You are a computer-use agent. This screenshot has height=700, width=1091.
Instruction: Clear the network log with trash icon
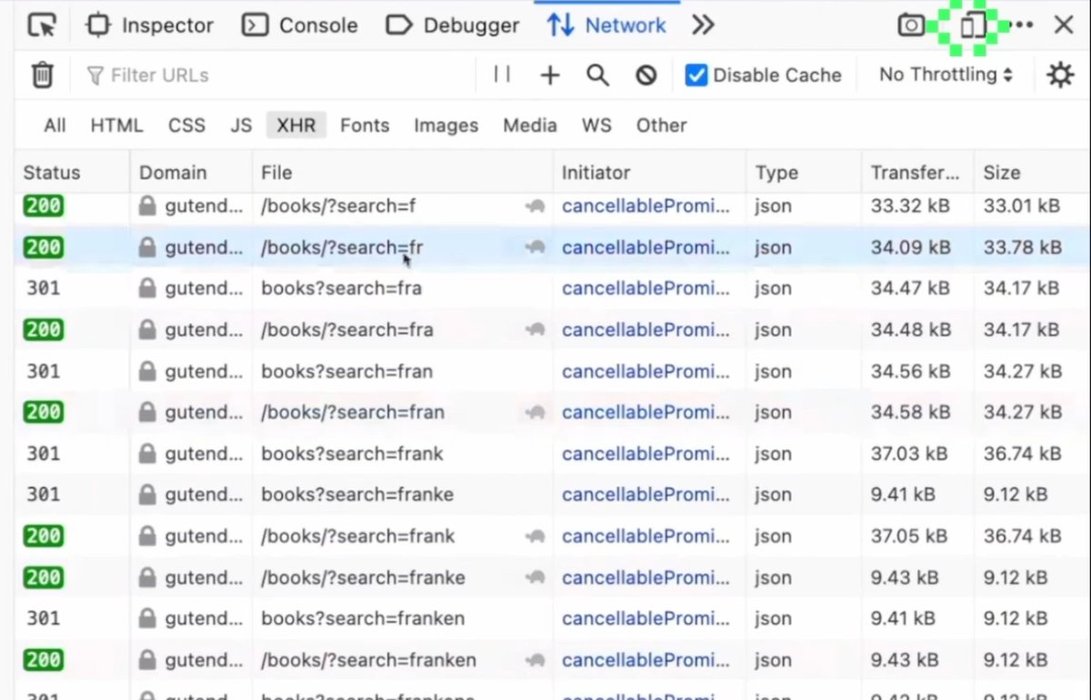(x=42, y=75)
